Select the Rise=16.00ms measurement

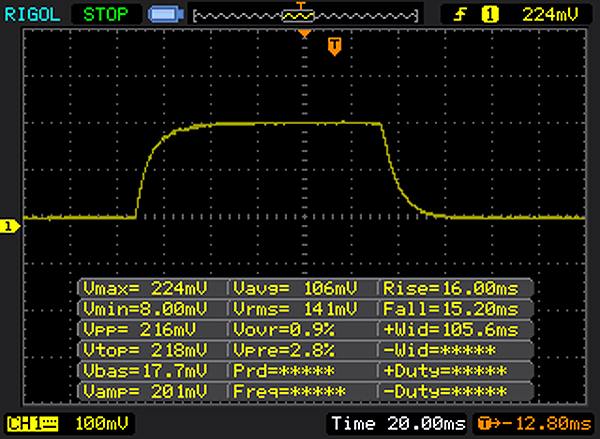tap(455, 288)
